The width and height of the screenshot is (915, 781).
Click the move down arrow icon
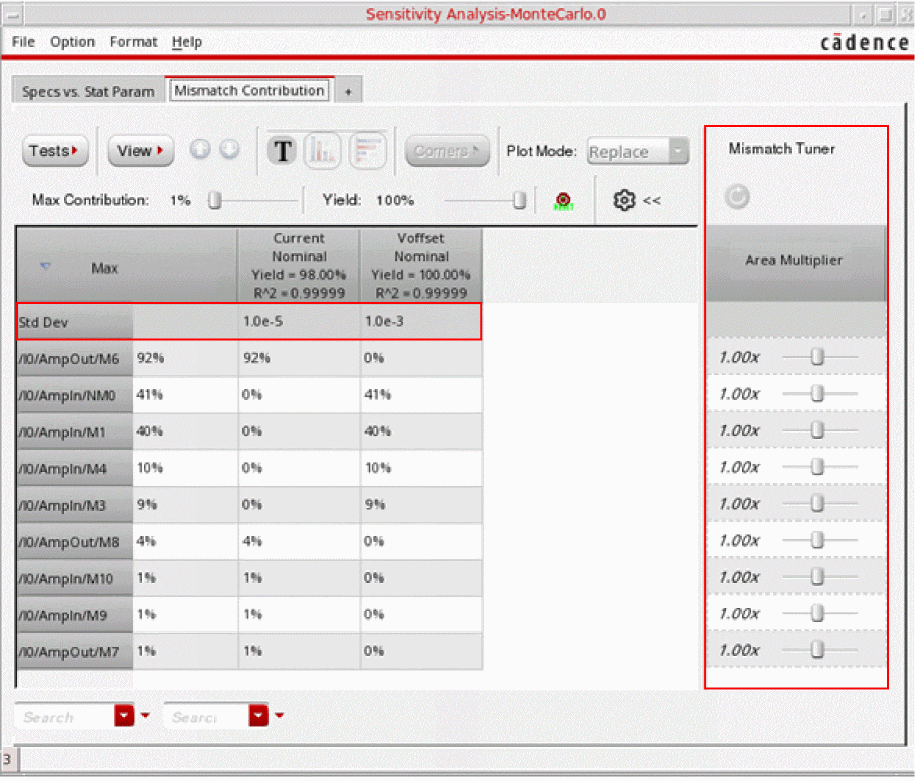pos(229,149)
